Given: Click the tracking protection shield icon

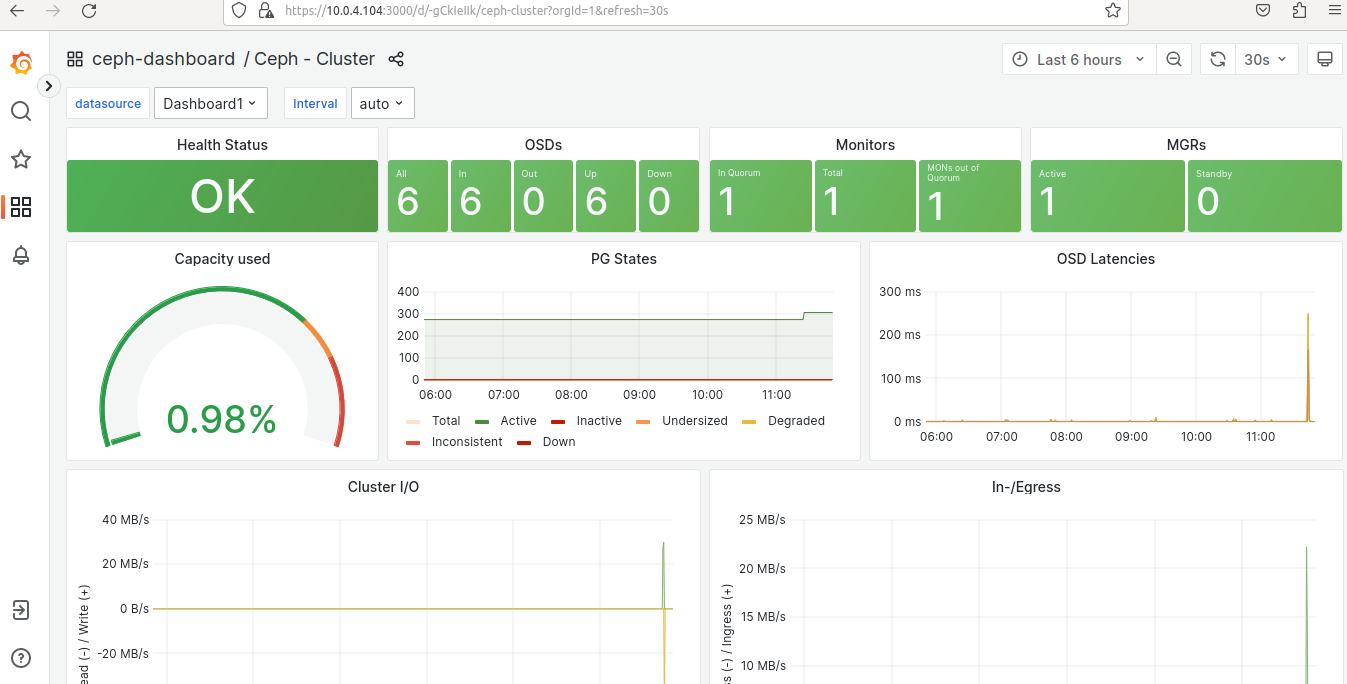Looking at the screenshot, I should [238, 10].
